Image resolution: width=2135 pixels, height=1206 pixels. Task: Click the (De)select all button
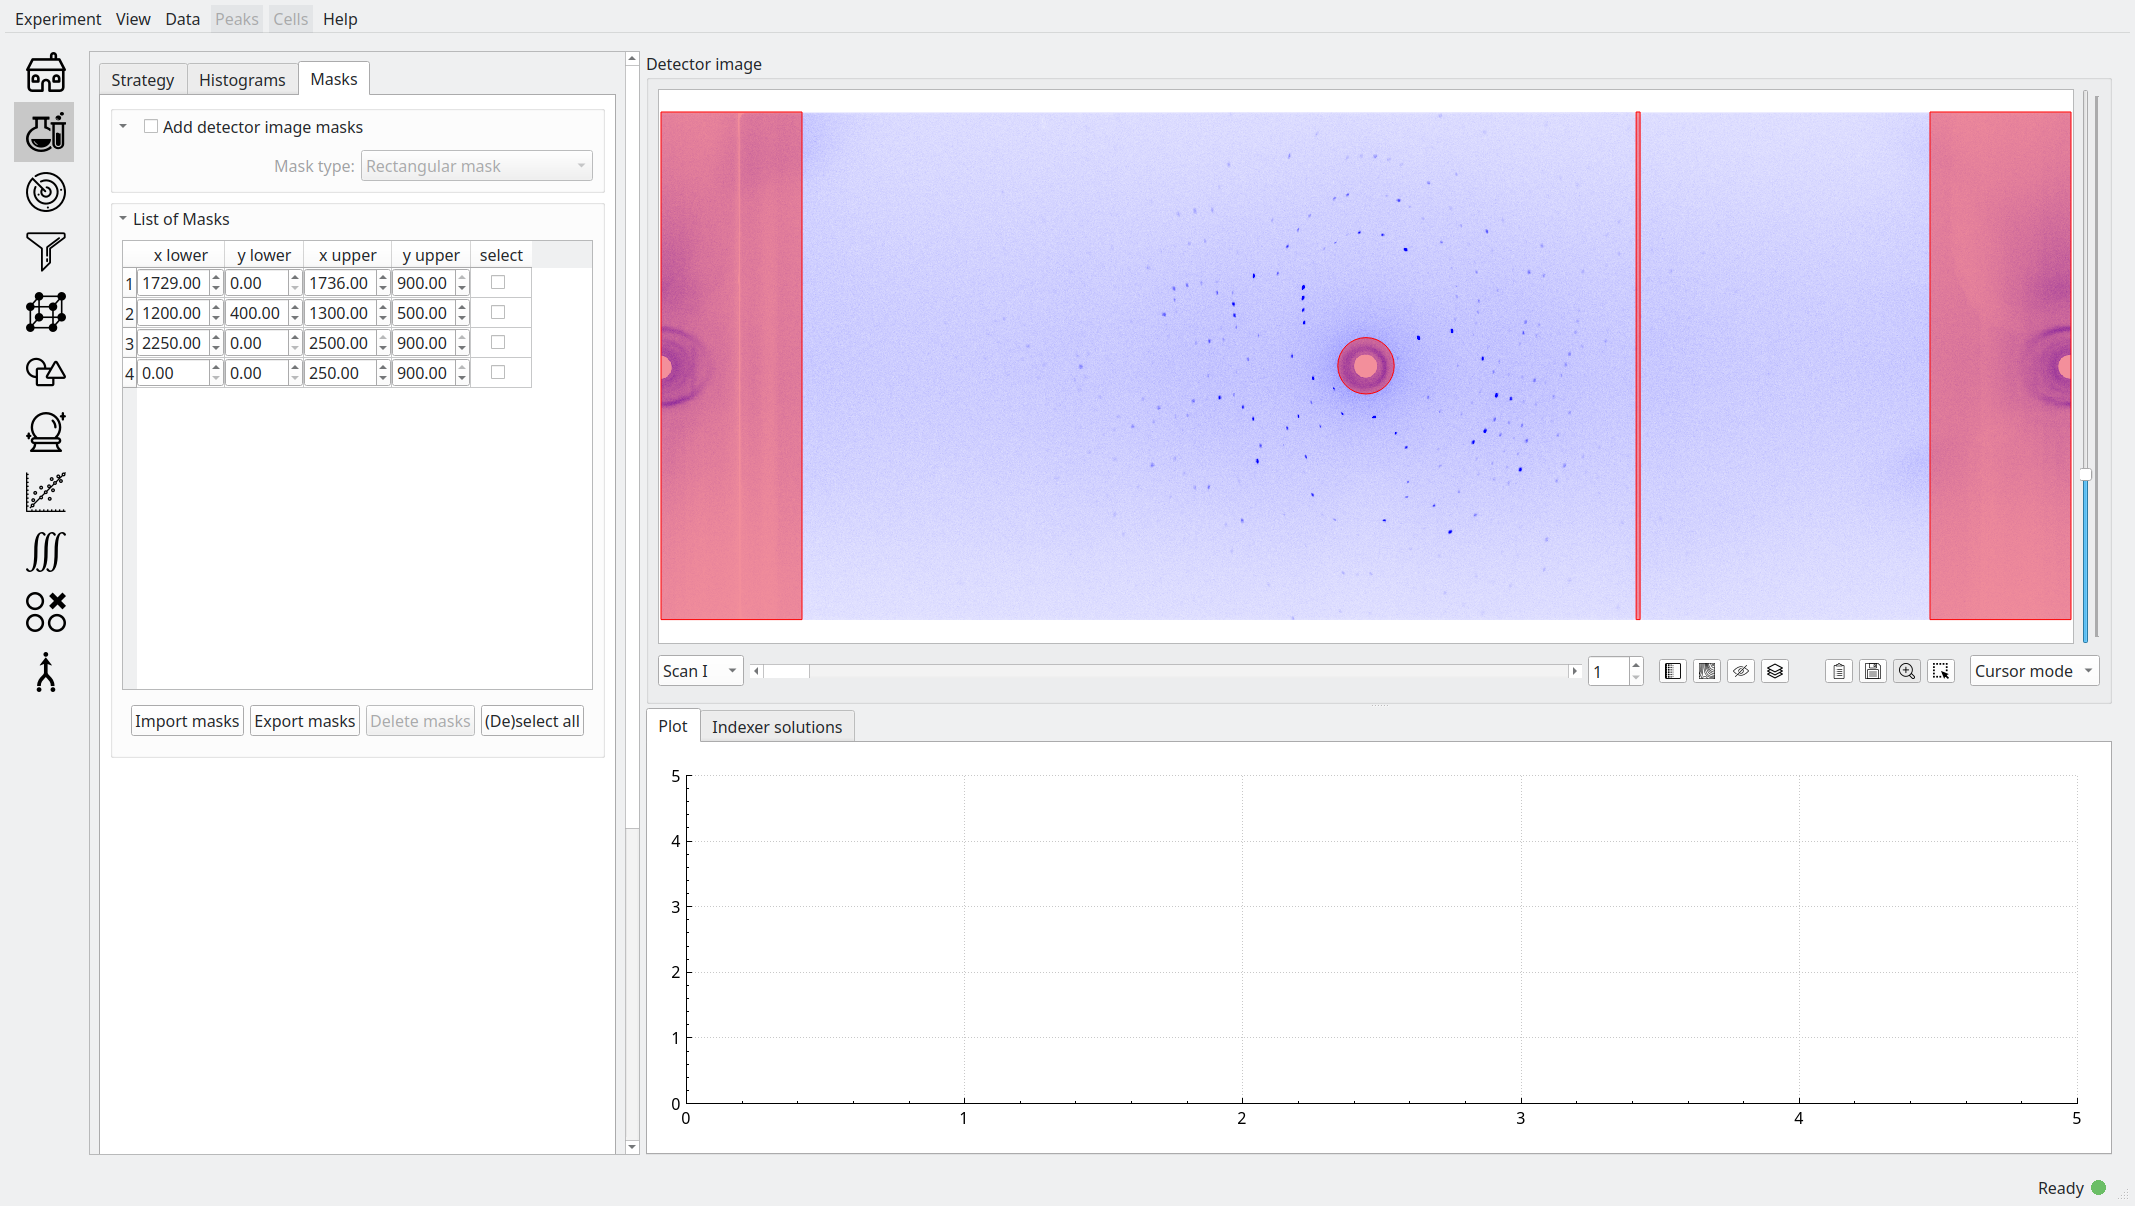[x=532, y=721]
